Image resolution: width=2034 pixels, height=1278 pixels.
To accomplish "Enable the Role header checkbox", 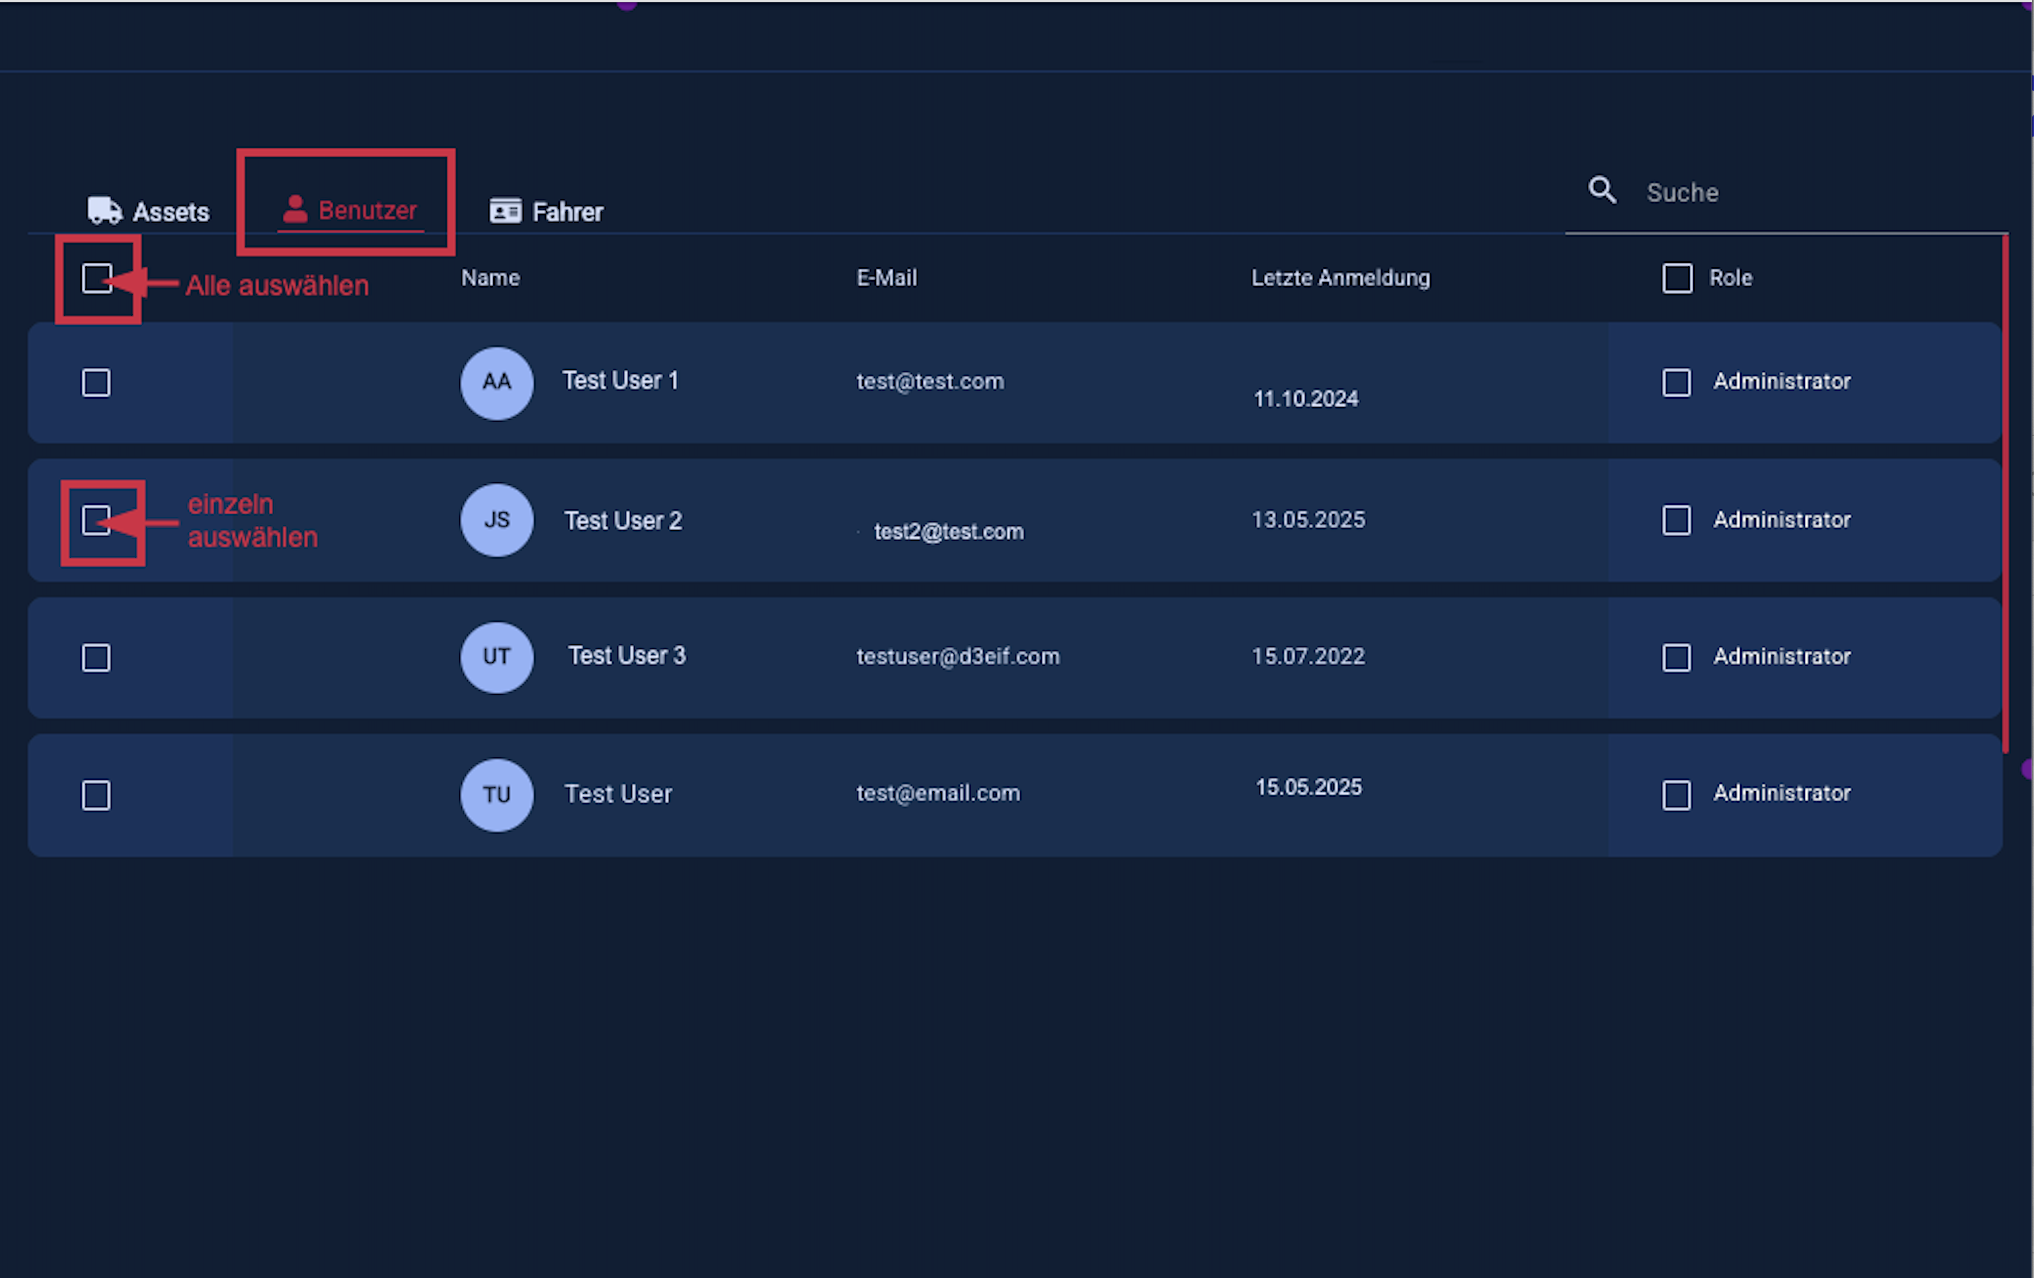I will [x=1677, y=278].
